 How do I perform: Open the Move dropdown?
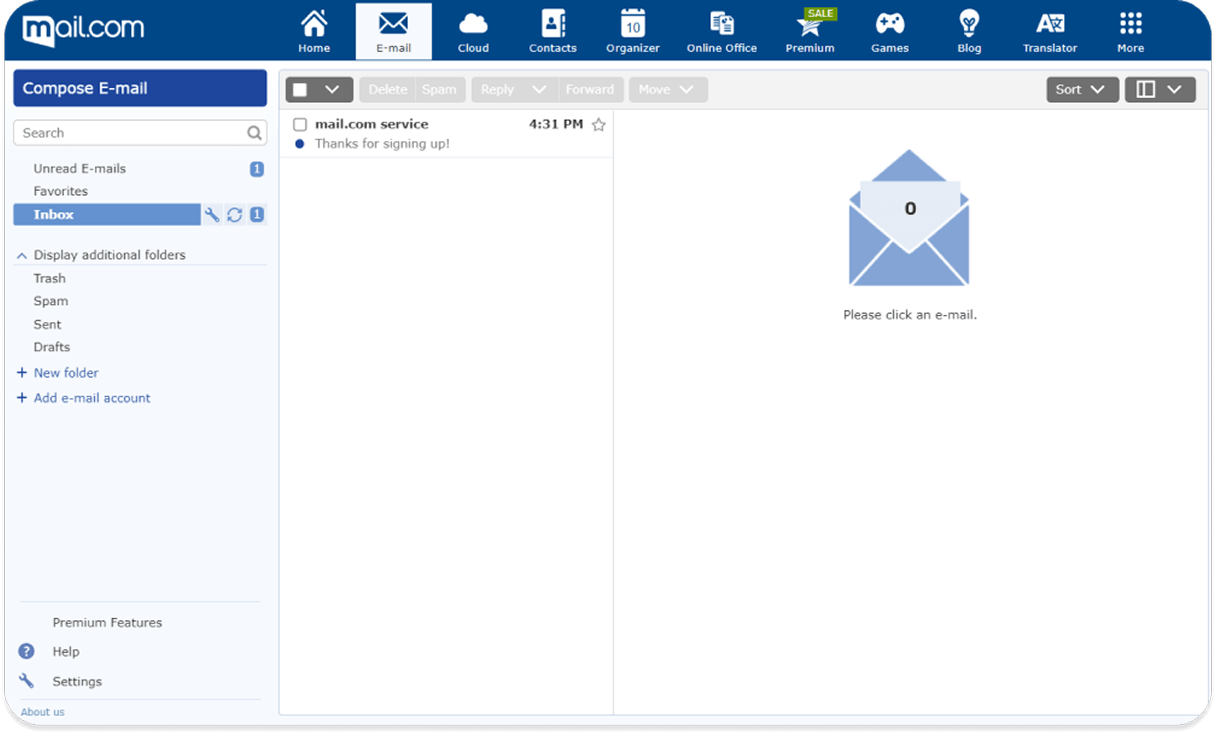pyautogui.click(x=668, y=90)
